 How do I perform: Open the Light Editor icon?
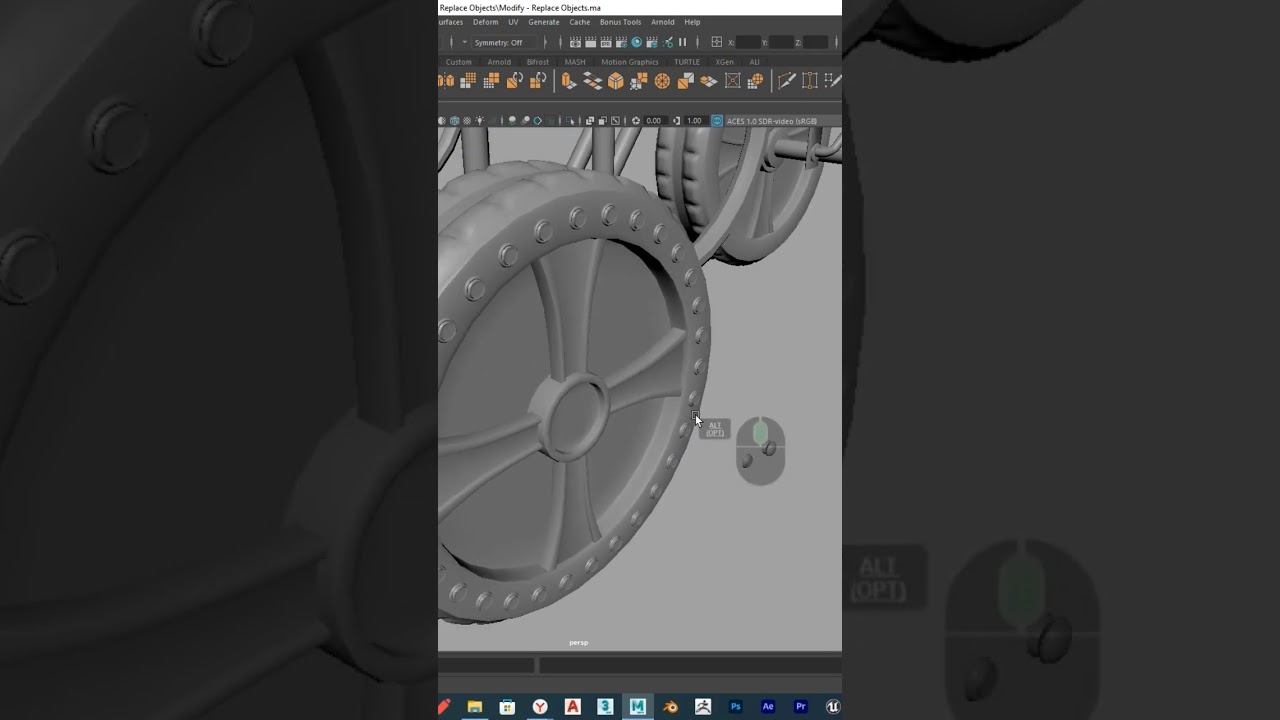[668, 42]
